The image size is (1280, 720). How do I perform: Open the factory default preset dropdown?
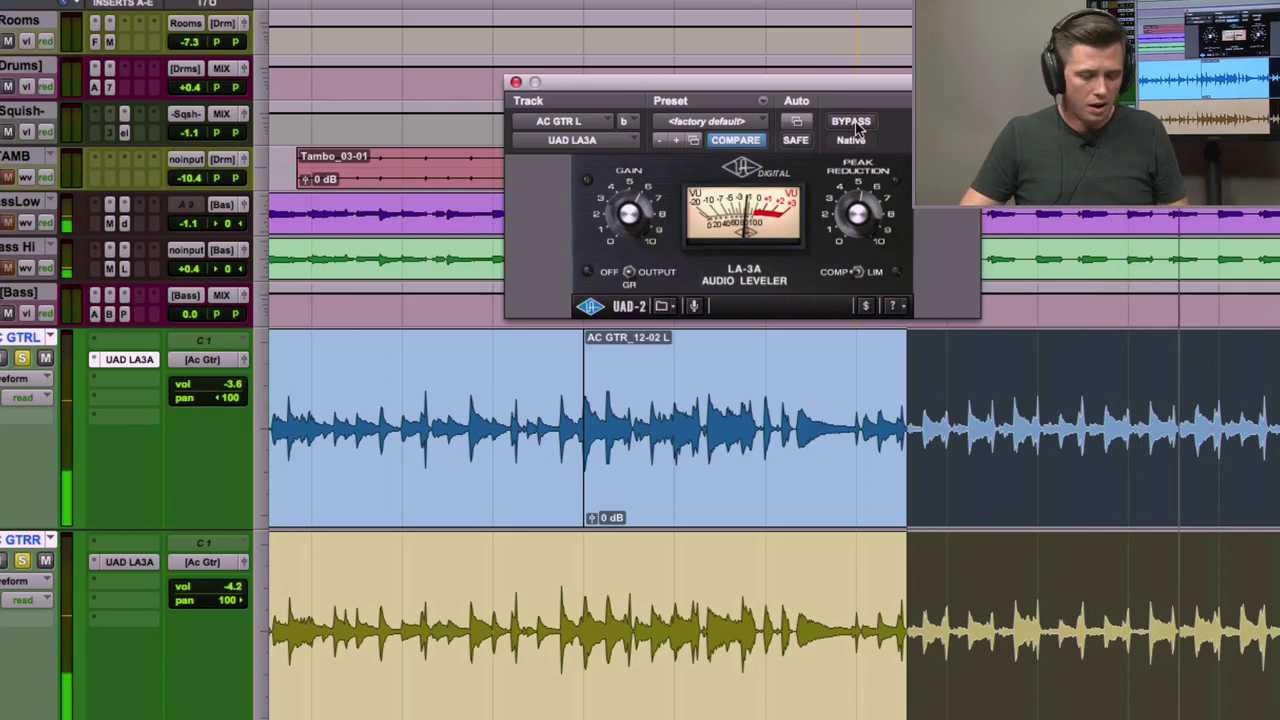pyautogui.click(x=711, y=121)
